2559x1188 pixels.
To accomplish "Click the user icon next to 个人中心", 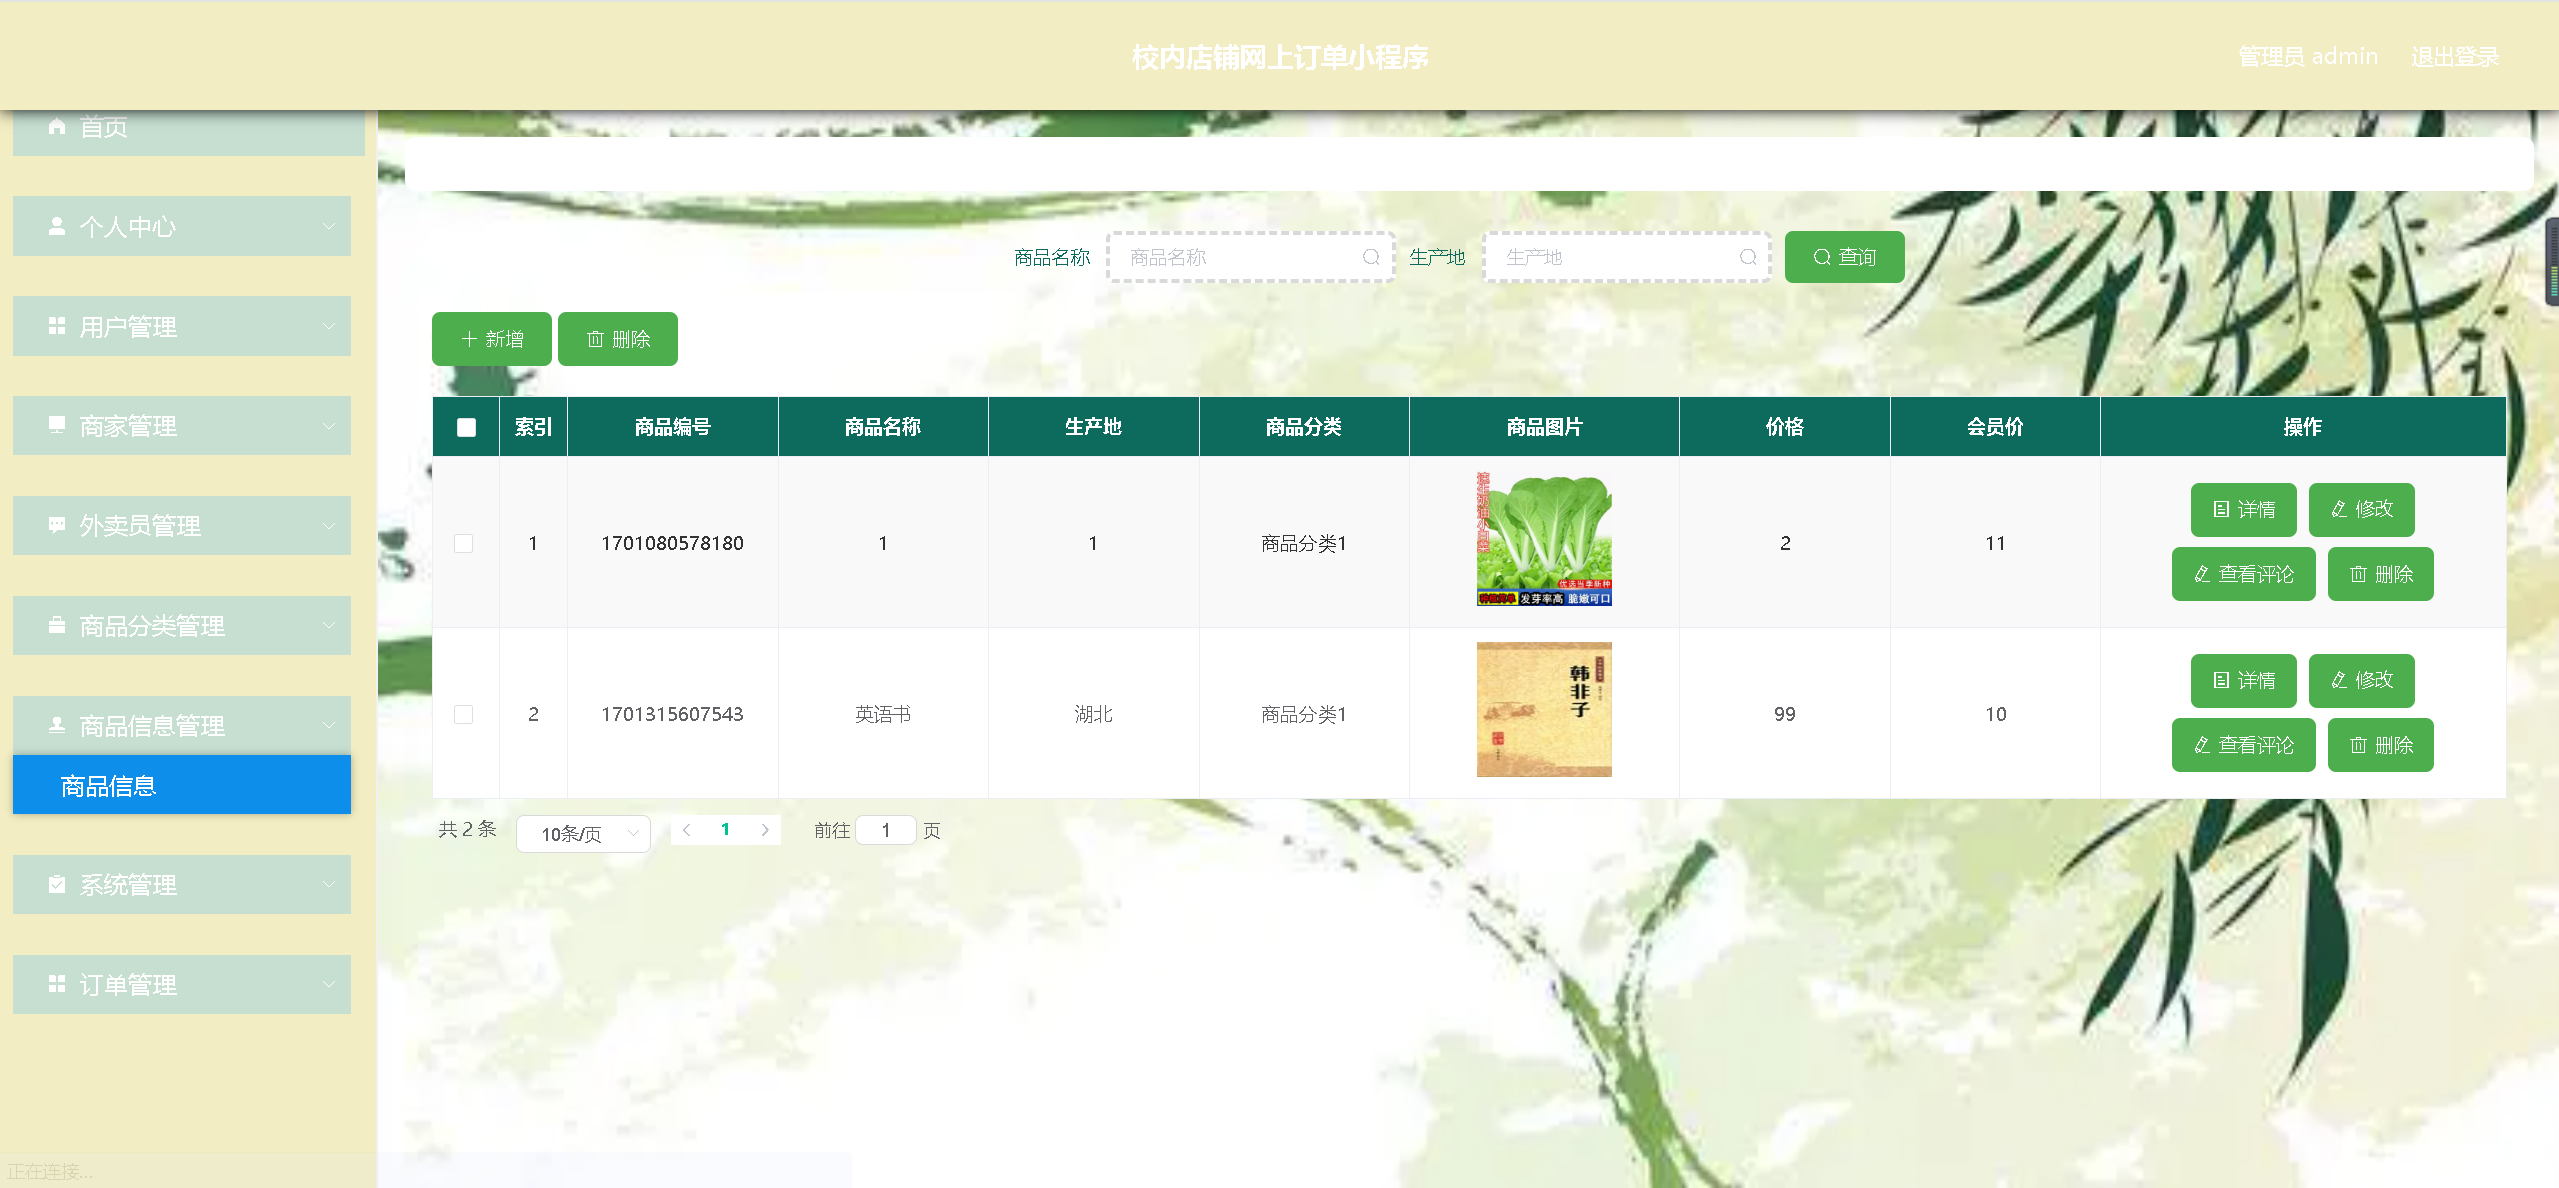I will pyautogui.click(x=57, y=226).
